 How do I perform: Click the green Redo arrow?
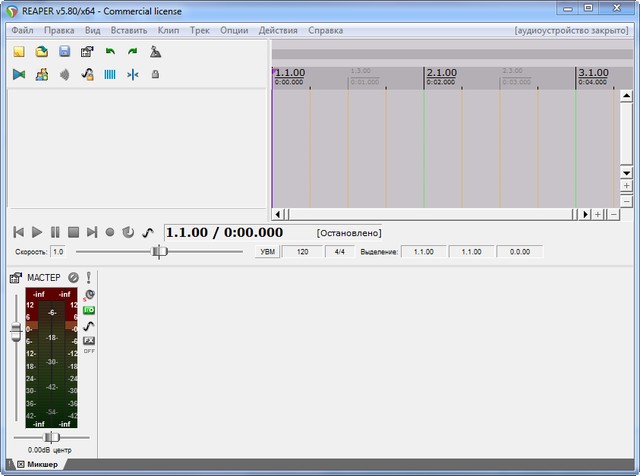click(x=132, y=51)
